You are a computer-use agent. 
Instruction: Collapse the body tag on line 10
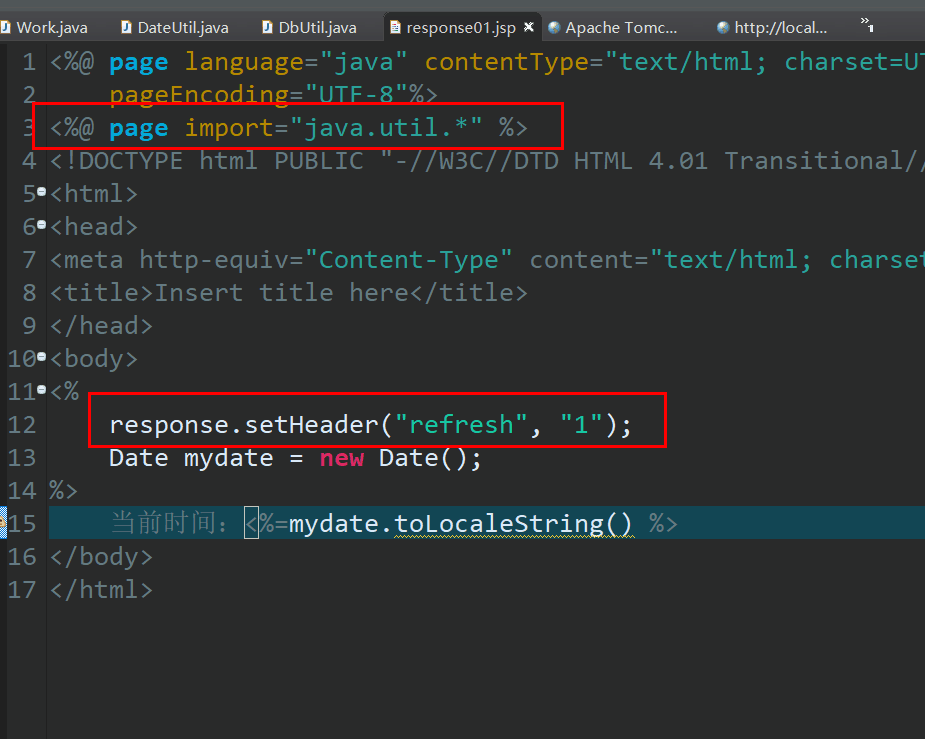(41, 357)
